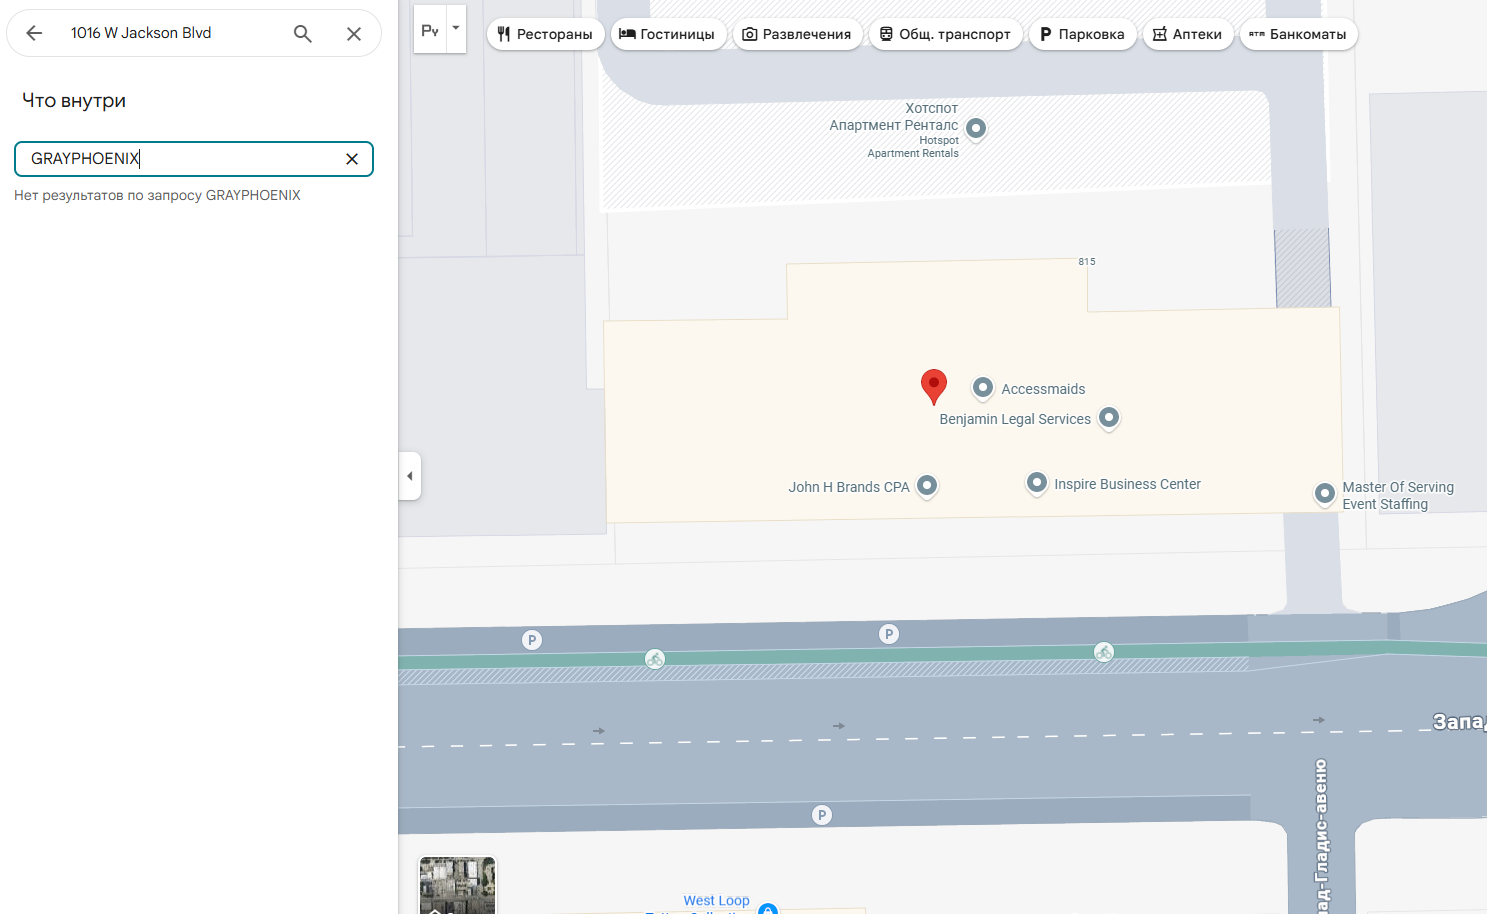Viewport: 1487px width, 914px height.
Task: Click the Ру language button
Action: coord(430,30)
